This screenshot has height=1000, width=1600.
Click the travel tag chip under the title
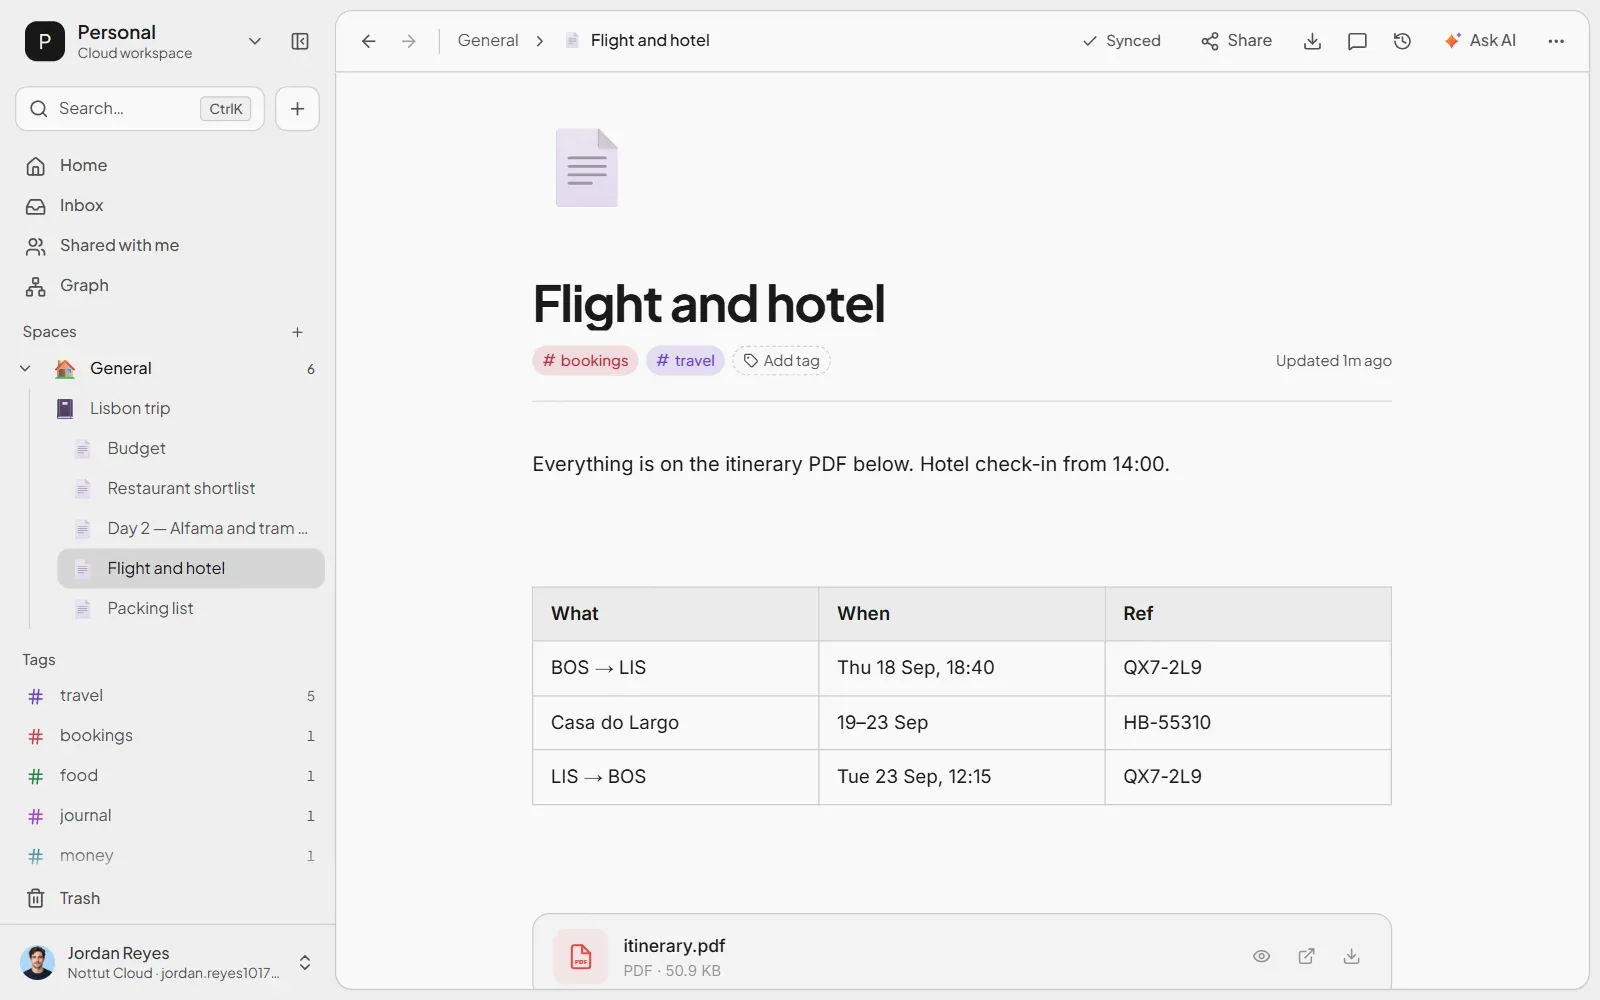[685, 361]
